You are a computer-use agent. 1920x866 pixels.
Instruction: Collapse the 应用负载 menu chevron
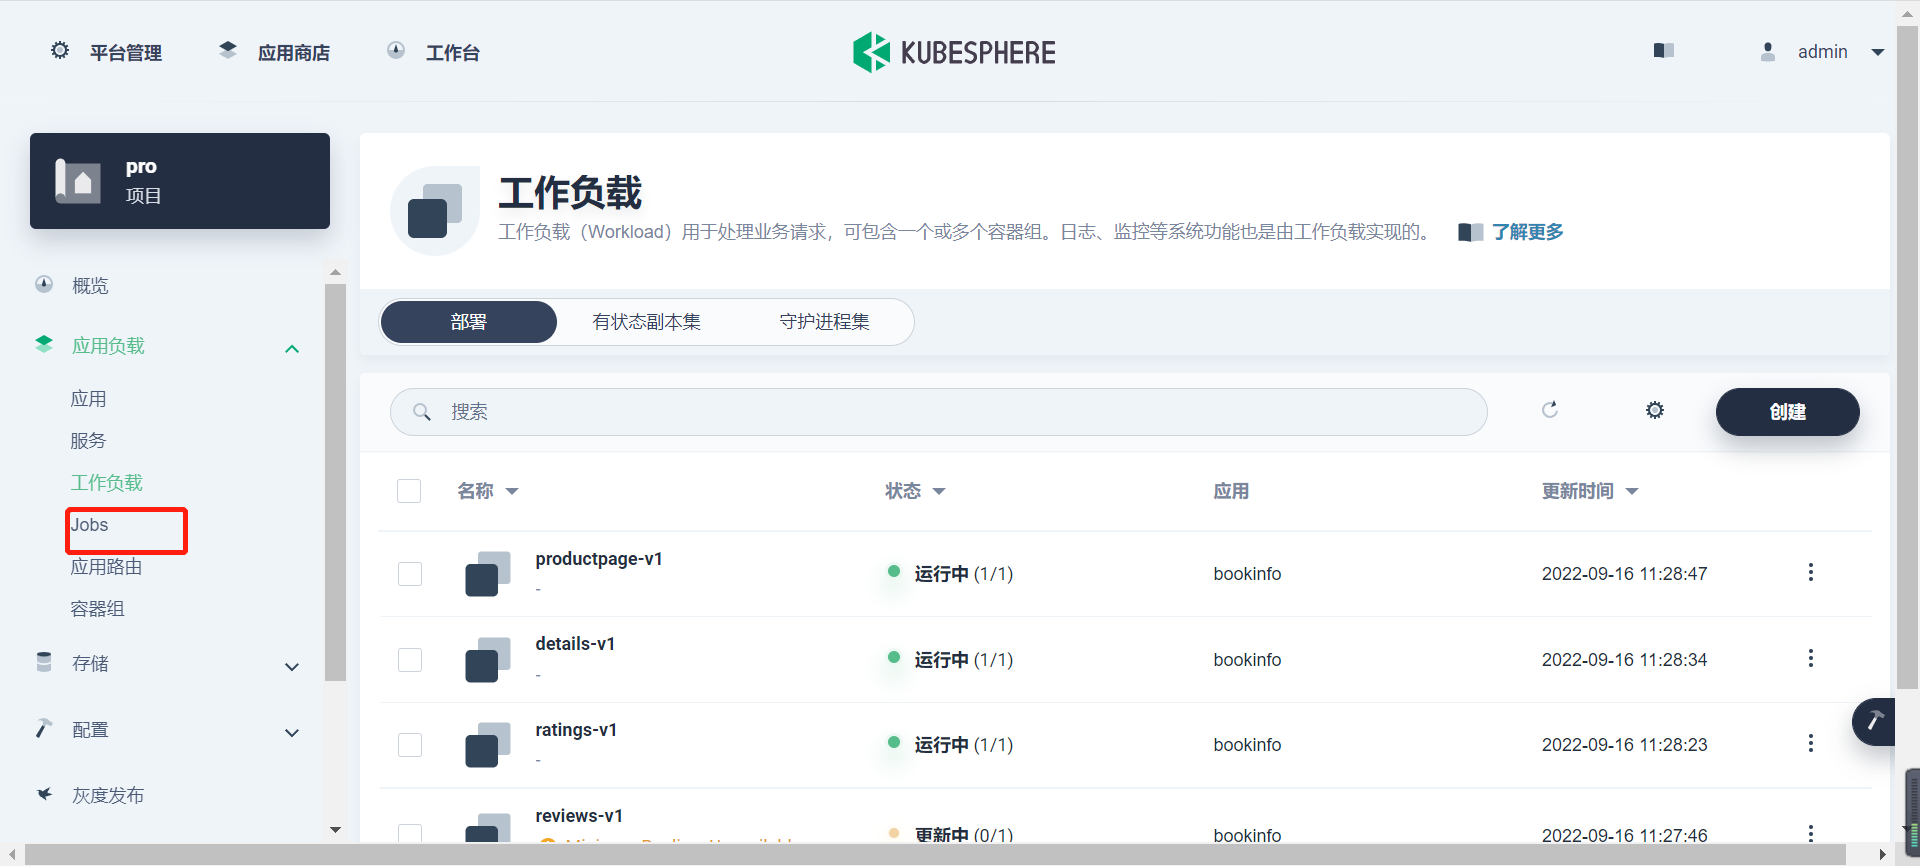coord(292,349)
